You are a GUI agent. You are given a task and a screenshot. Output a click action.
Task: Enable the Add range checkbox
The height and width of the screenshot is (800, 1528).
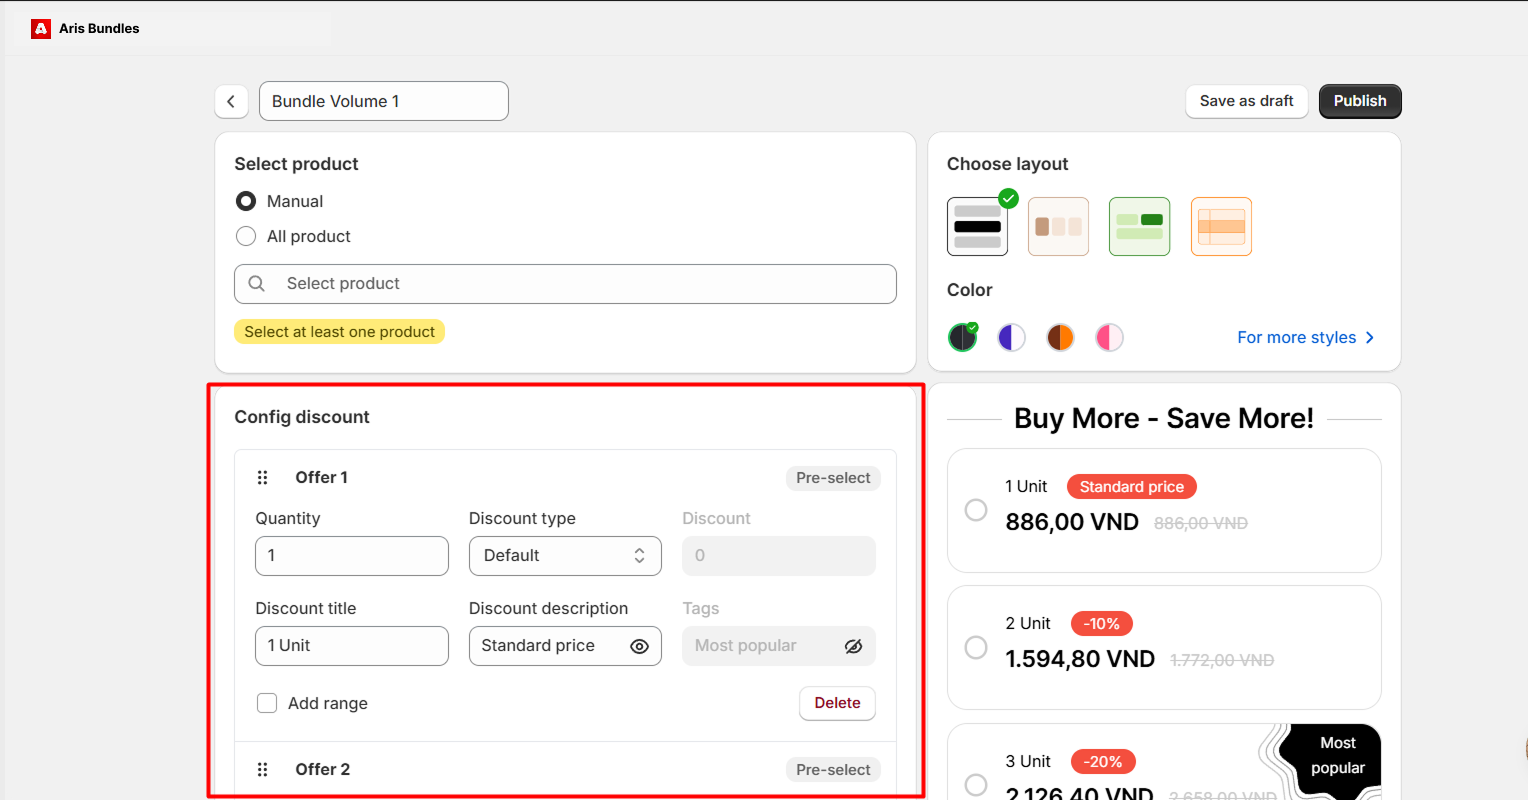[267, 704]
